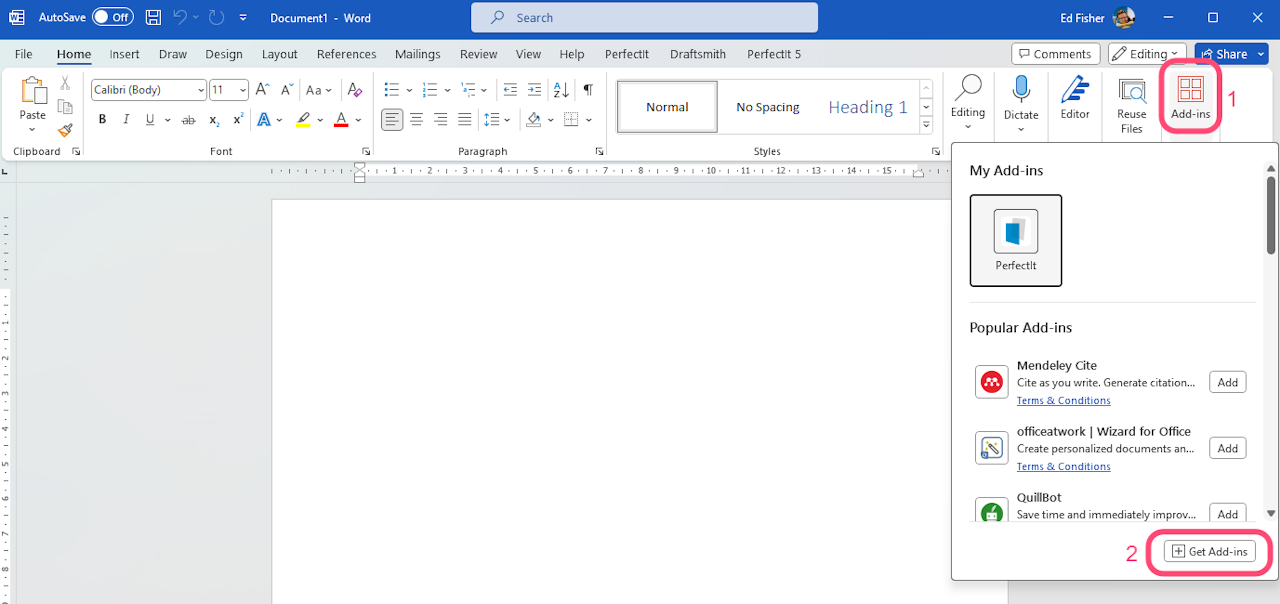1280x604 pixels.
Task: Open the Editing mode dropdown
Action: [1147, 54]
